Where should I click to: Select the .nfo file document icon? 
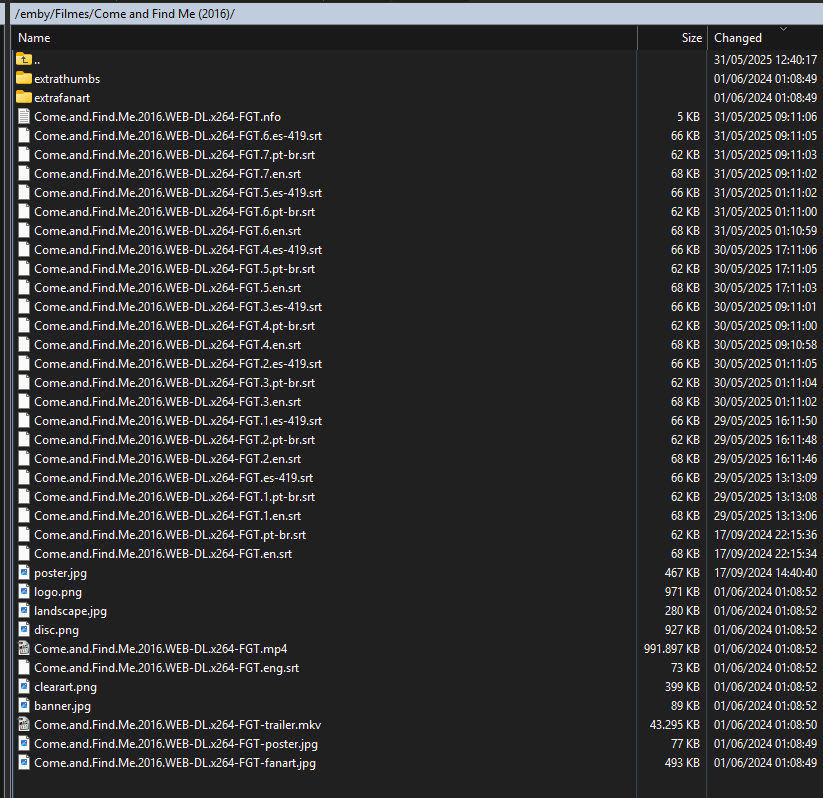click(24, 117)
